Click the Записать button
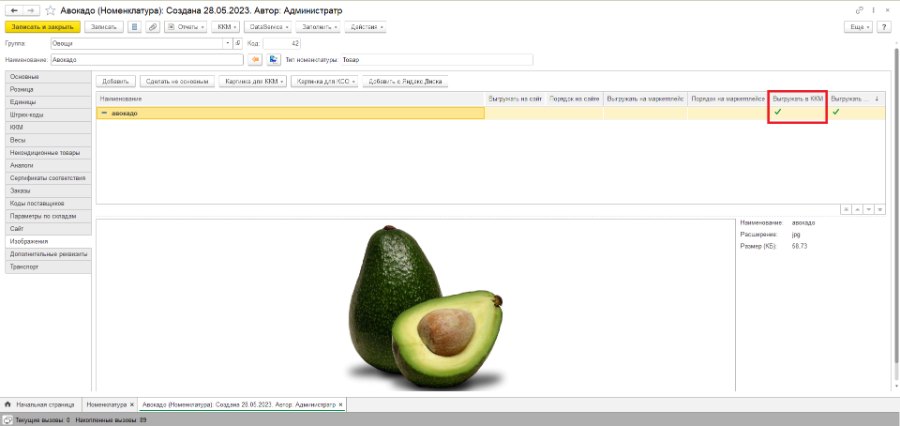 click(104, 27)
